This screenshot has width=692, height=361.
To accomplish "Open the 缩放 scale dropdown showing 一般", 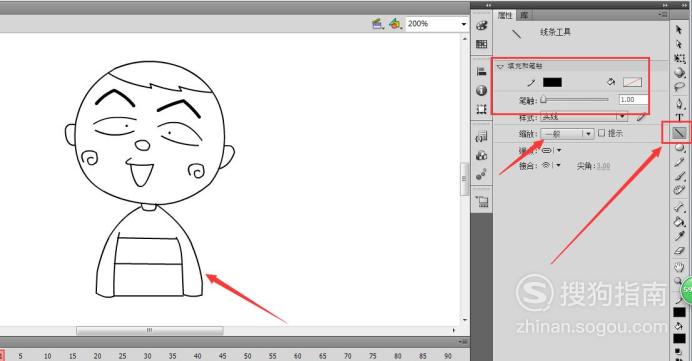I will click(567, 134).
